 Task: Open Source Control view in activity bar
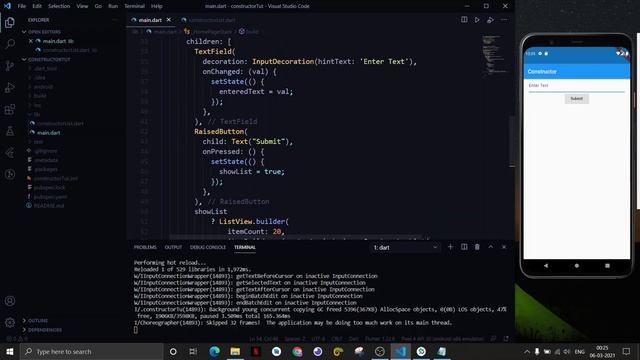coord(10,66)
